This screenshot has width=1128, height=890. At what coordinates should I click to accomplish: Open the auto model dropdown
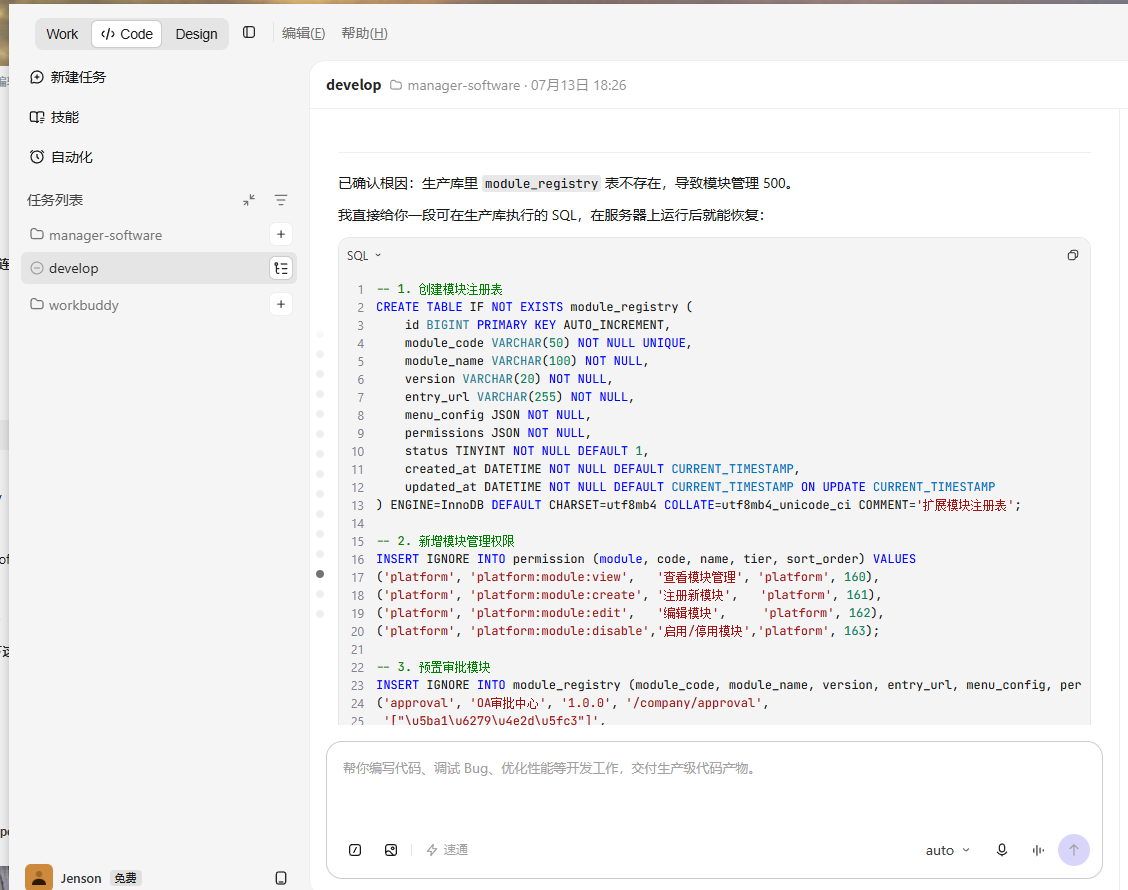click(947, 850)
